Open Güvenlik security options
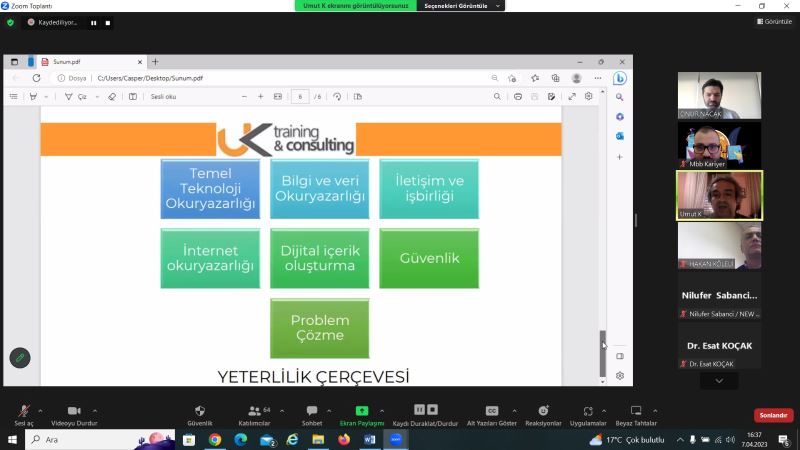Screen dimensions: 800x450 200,414
